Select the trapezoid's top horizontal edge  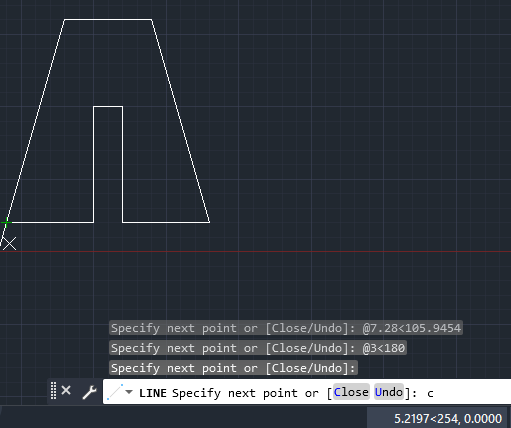point(108,20)
